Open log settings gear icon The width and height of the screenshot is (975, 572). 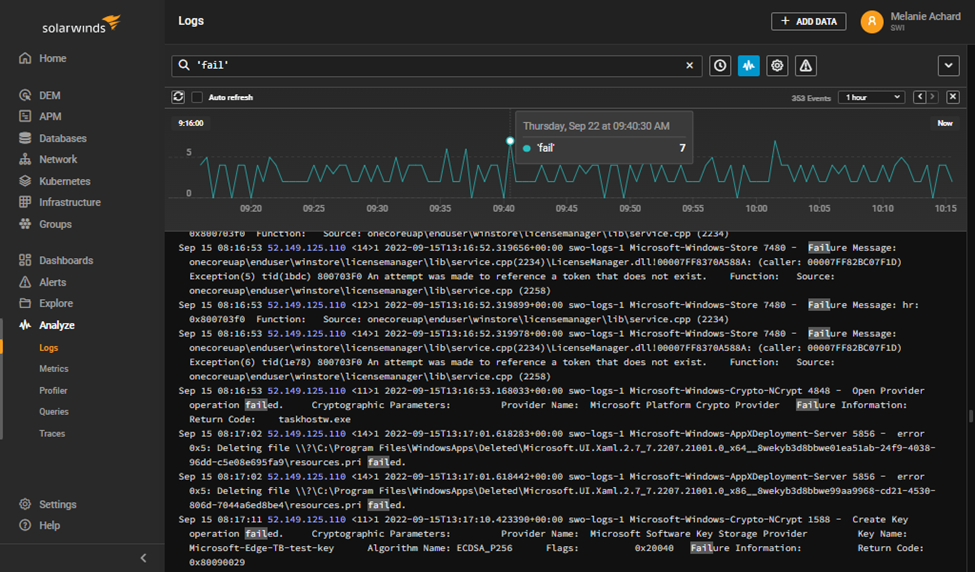click(x=777, y=66)
